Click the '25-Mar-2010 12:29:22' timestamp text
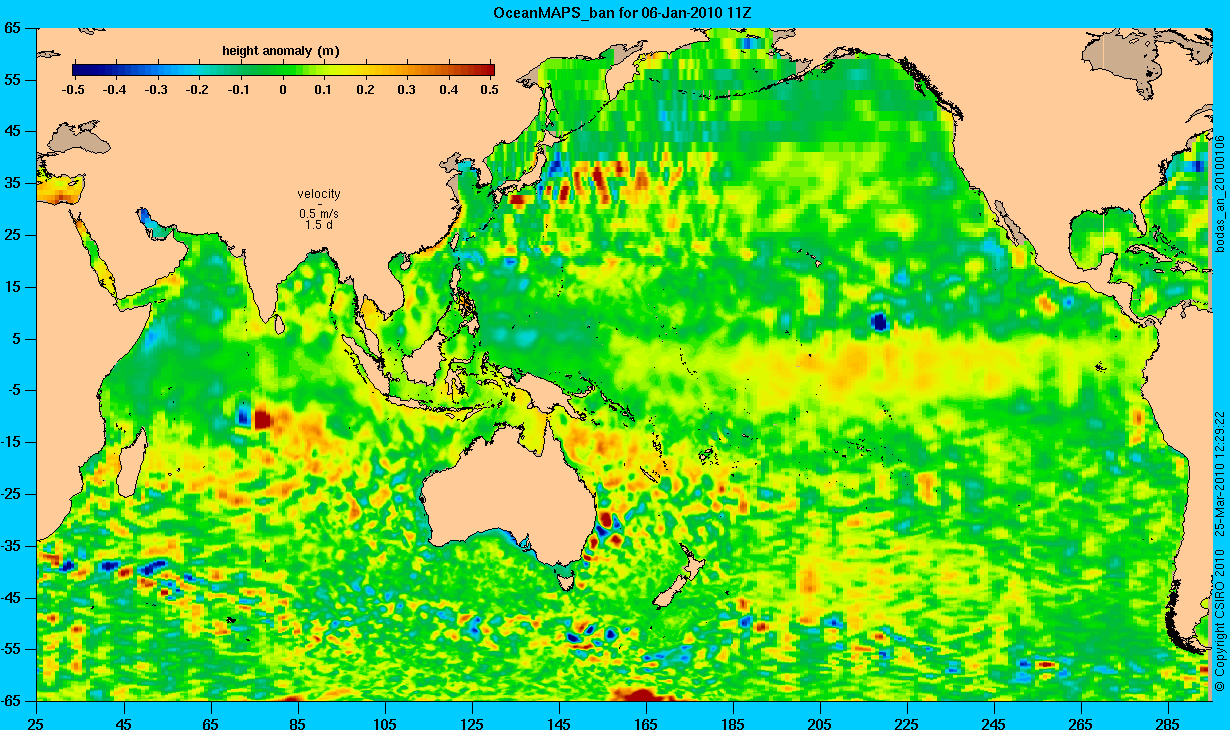1230x730 pixels. pos(1220,472)
